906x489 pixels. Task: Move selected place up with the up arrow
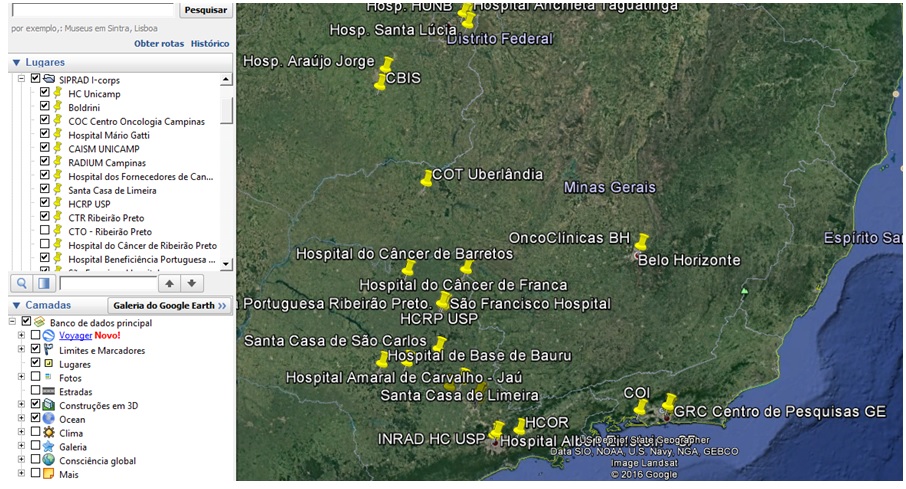coord(169,283)
